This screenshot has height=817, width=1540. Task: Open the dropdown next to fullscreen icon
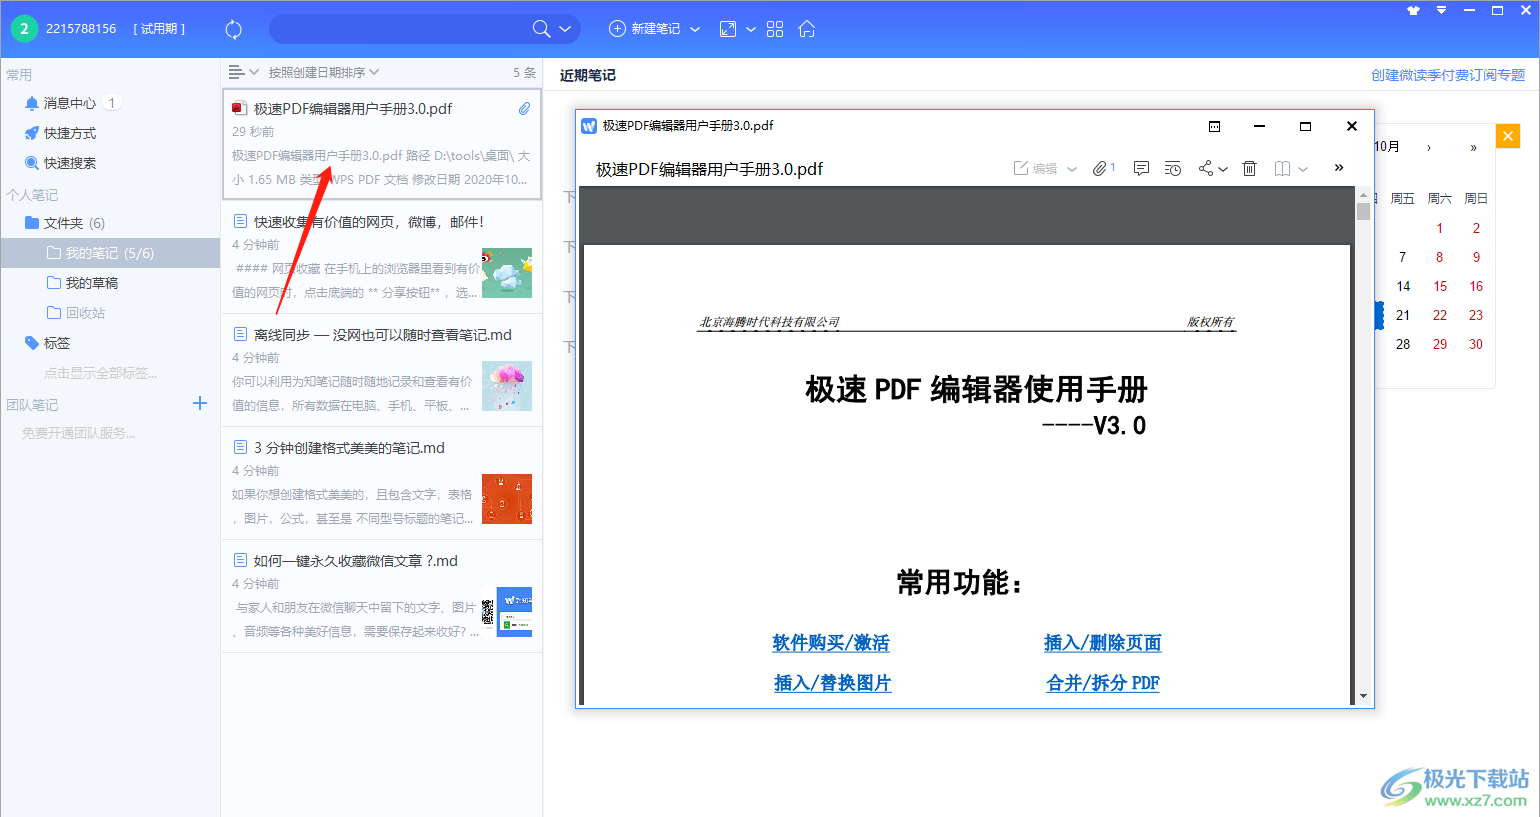click(x=750, y=29)
